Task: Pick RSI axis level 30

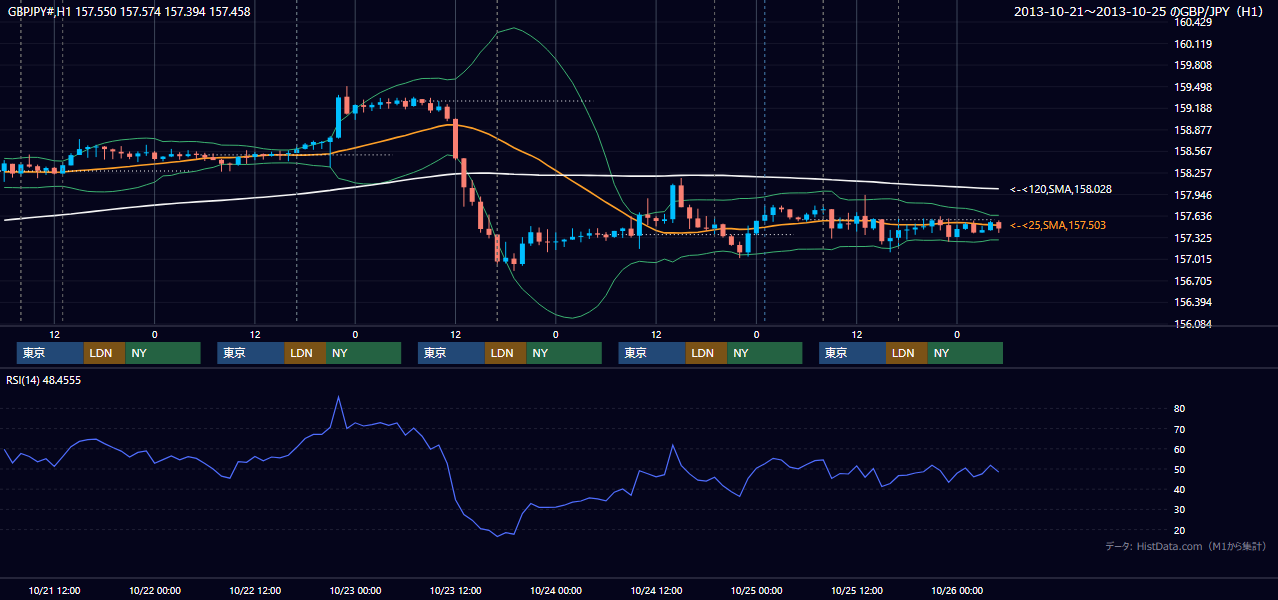Action: [1180, 510]
